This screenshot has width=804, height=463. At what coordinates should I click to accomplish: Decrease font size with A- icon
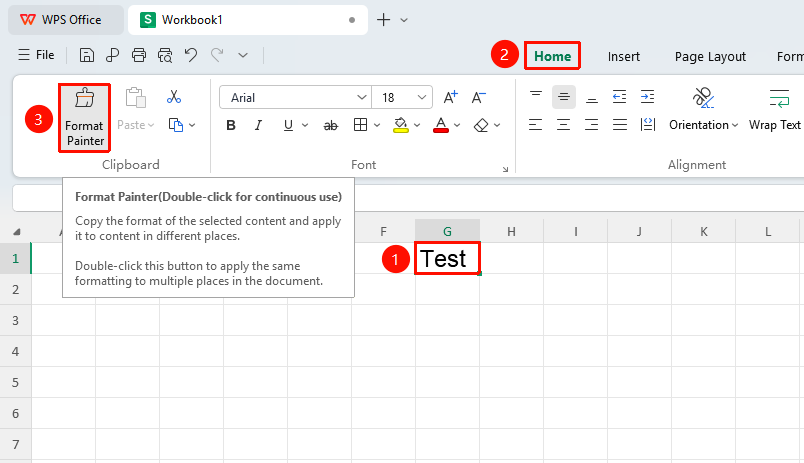point(478,97)
